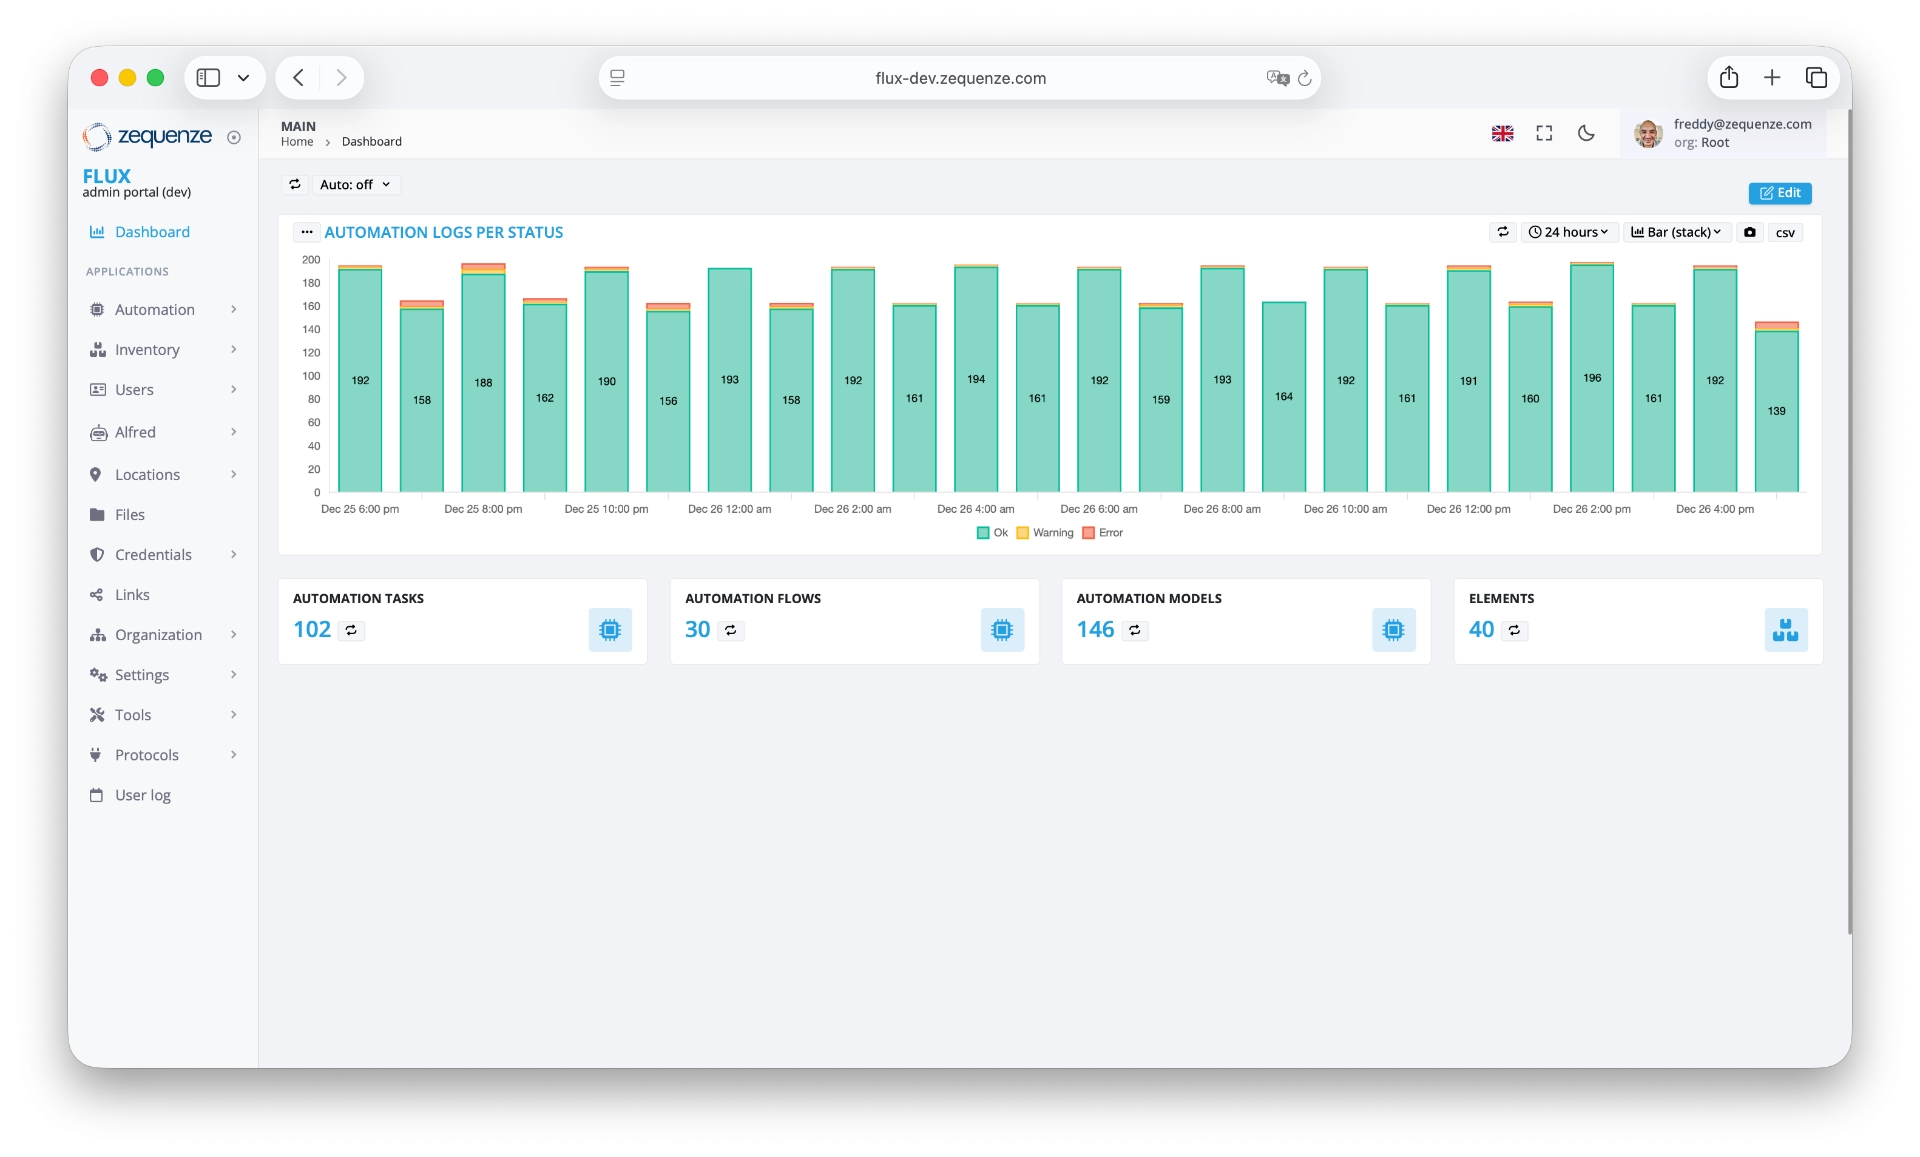Viewport: 1920px width, 1157px height.
Task: Toggle fullscreen mode in the header
Action: [x=1544, y=132]
